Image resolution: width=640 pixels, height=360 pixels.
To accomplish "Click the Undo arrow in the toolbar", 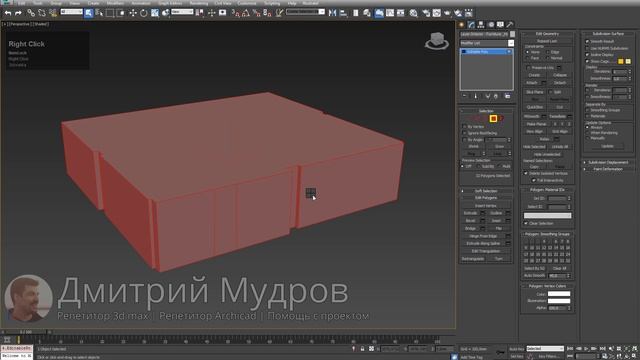I will pyautogui.click(x=8, y=13).
